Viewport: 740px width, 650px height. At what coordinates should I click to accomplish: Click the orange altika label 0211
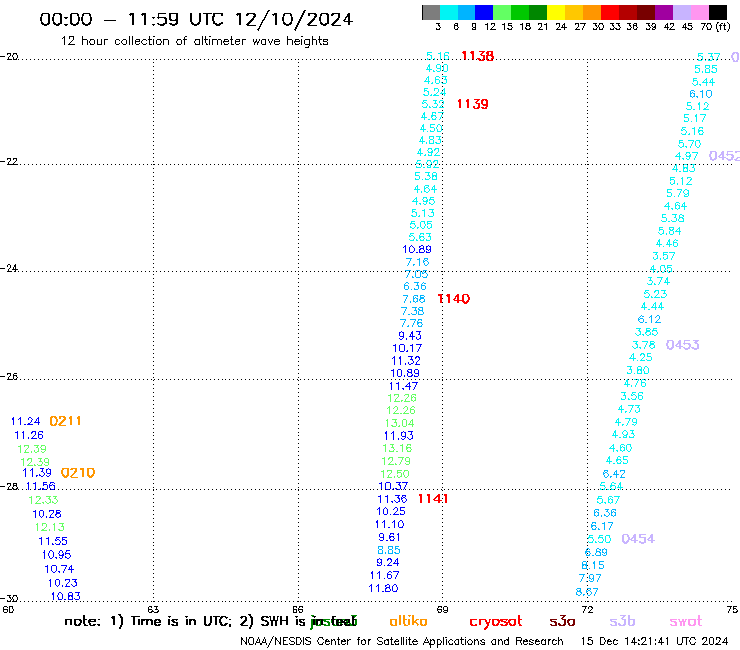coord(65,421)
